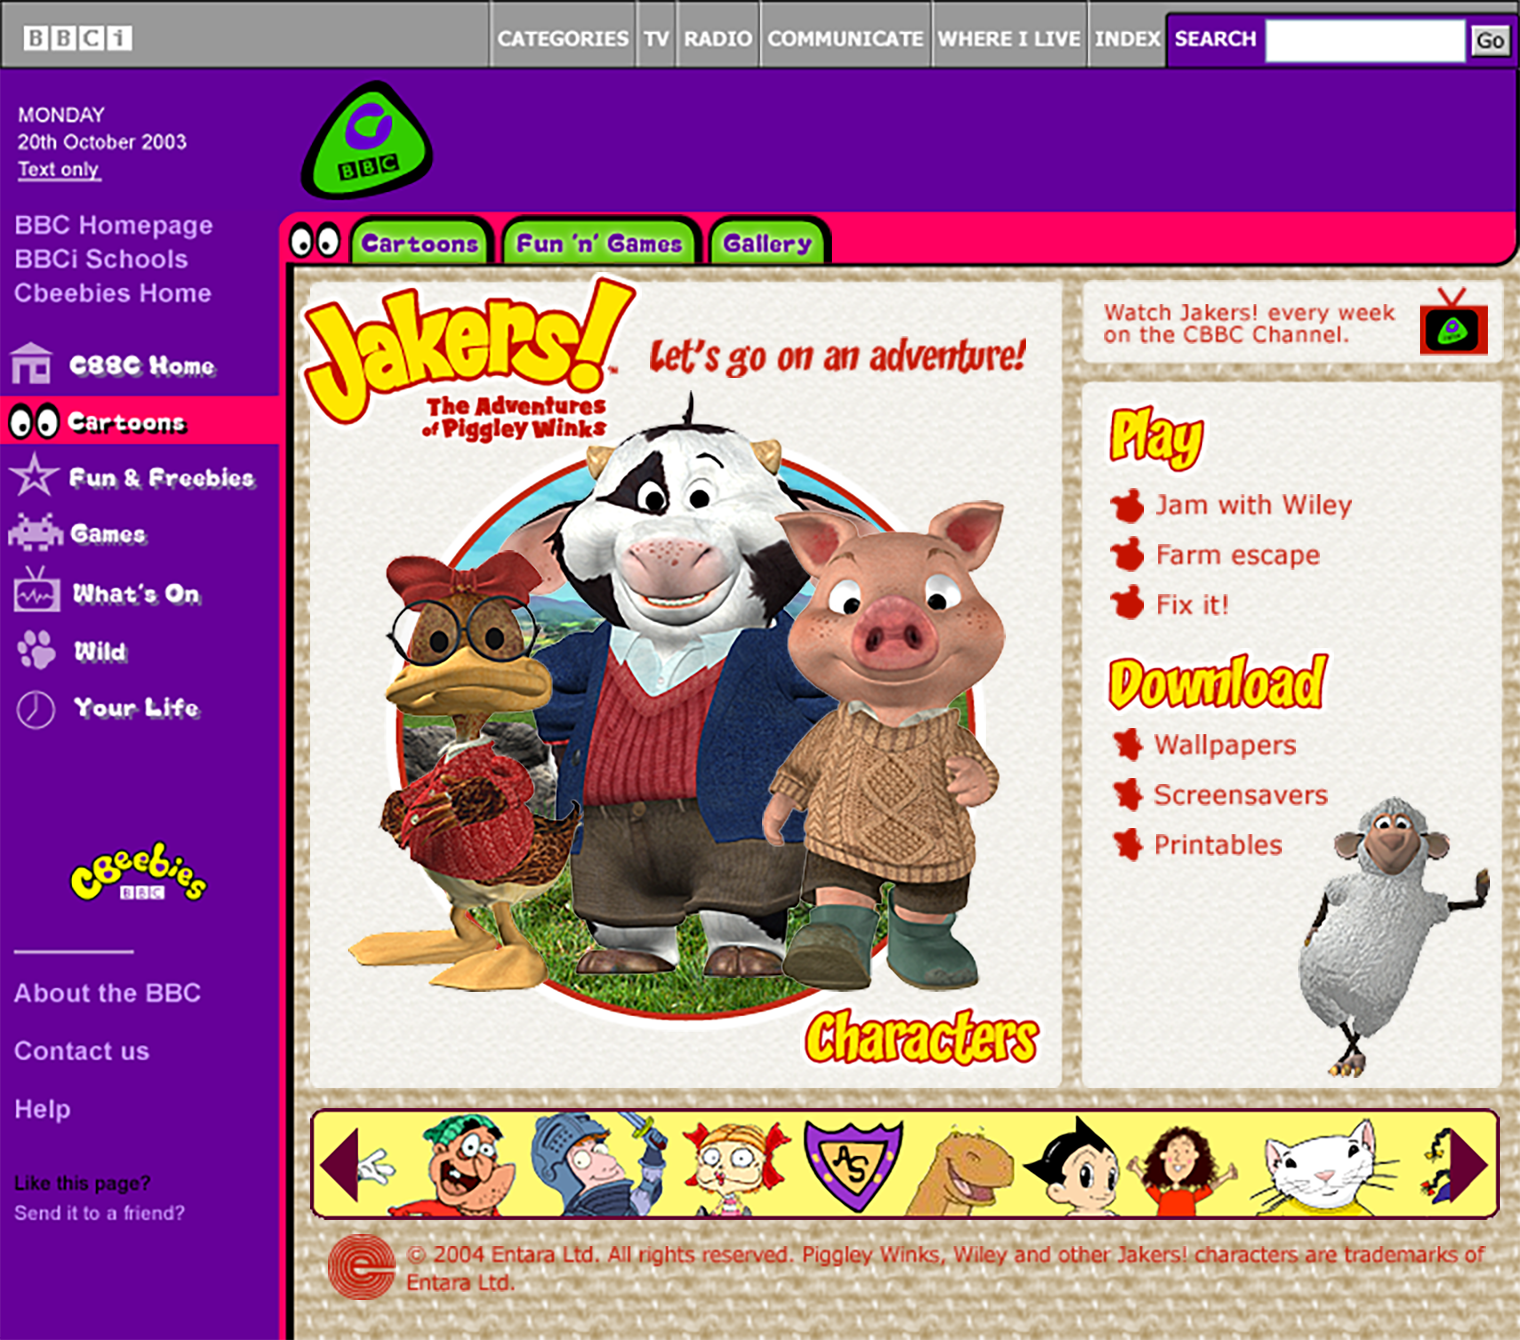
Task: Click the clock icon for Your Life
Action: [36, 709]
